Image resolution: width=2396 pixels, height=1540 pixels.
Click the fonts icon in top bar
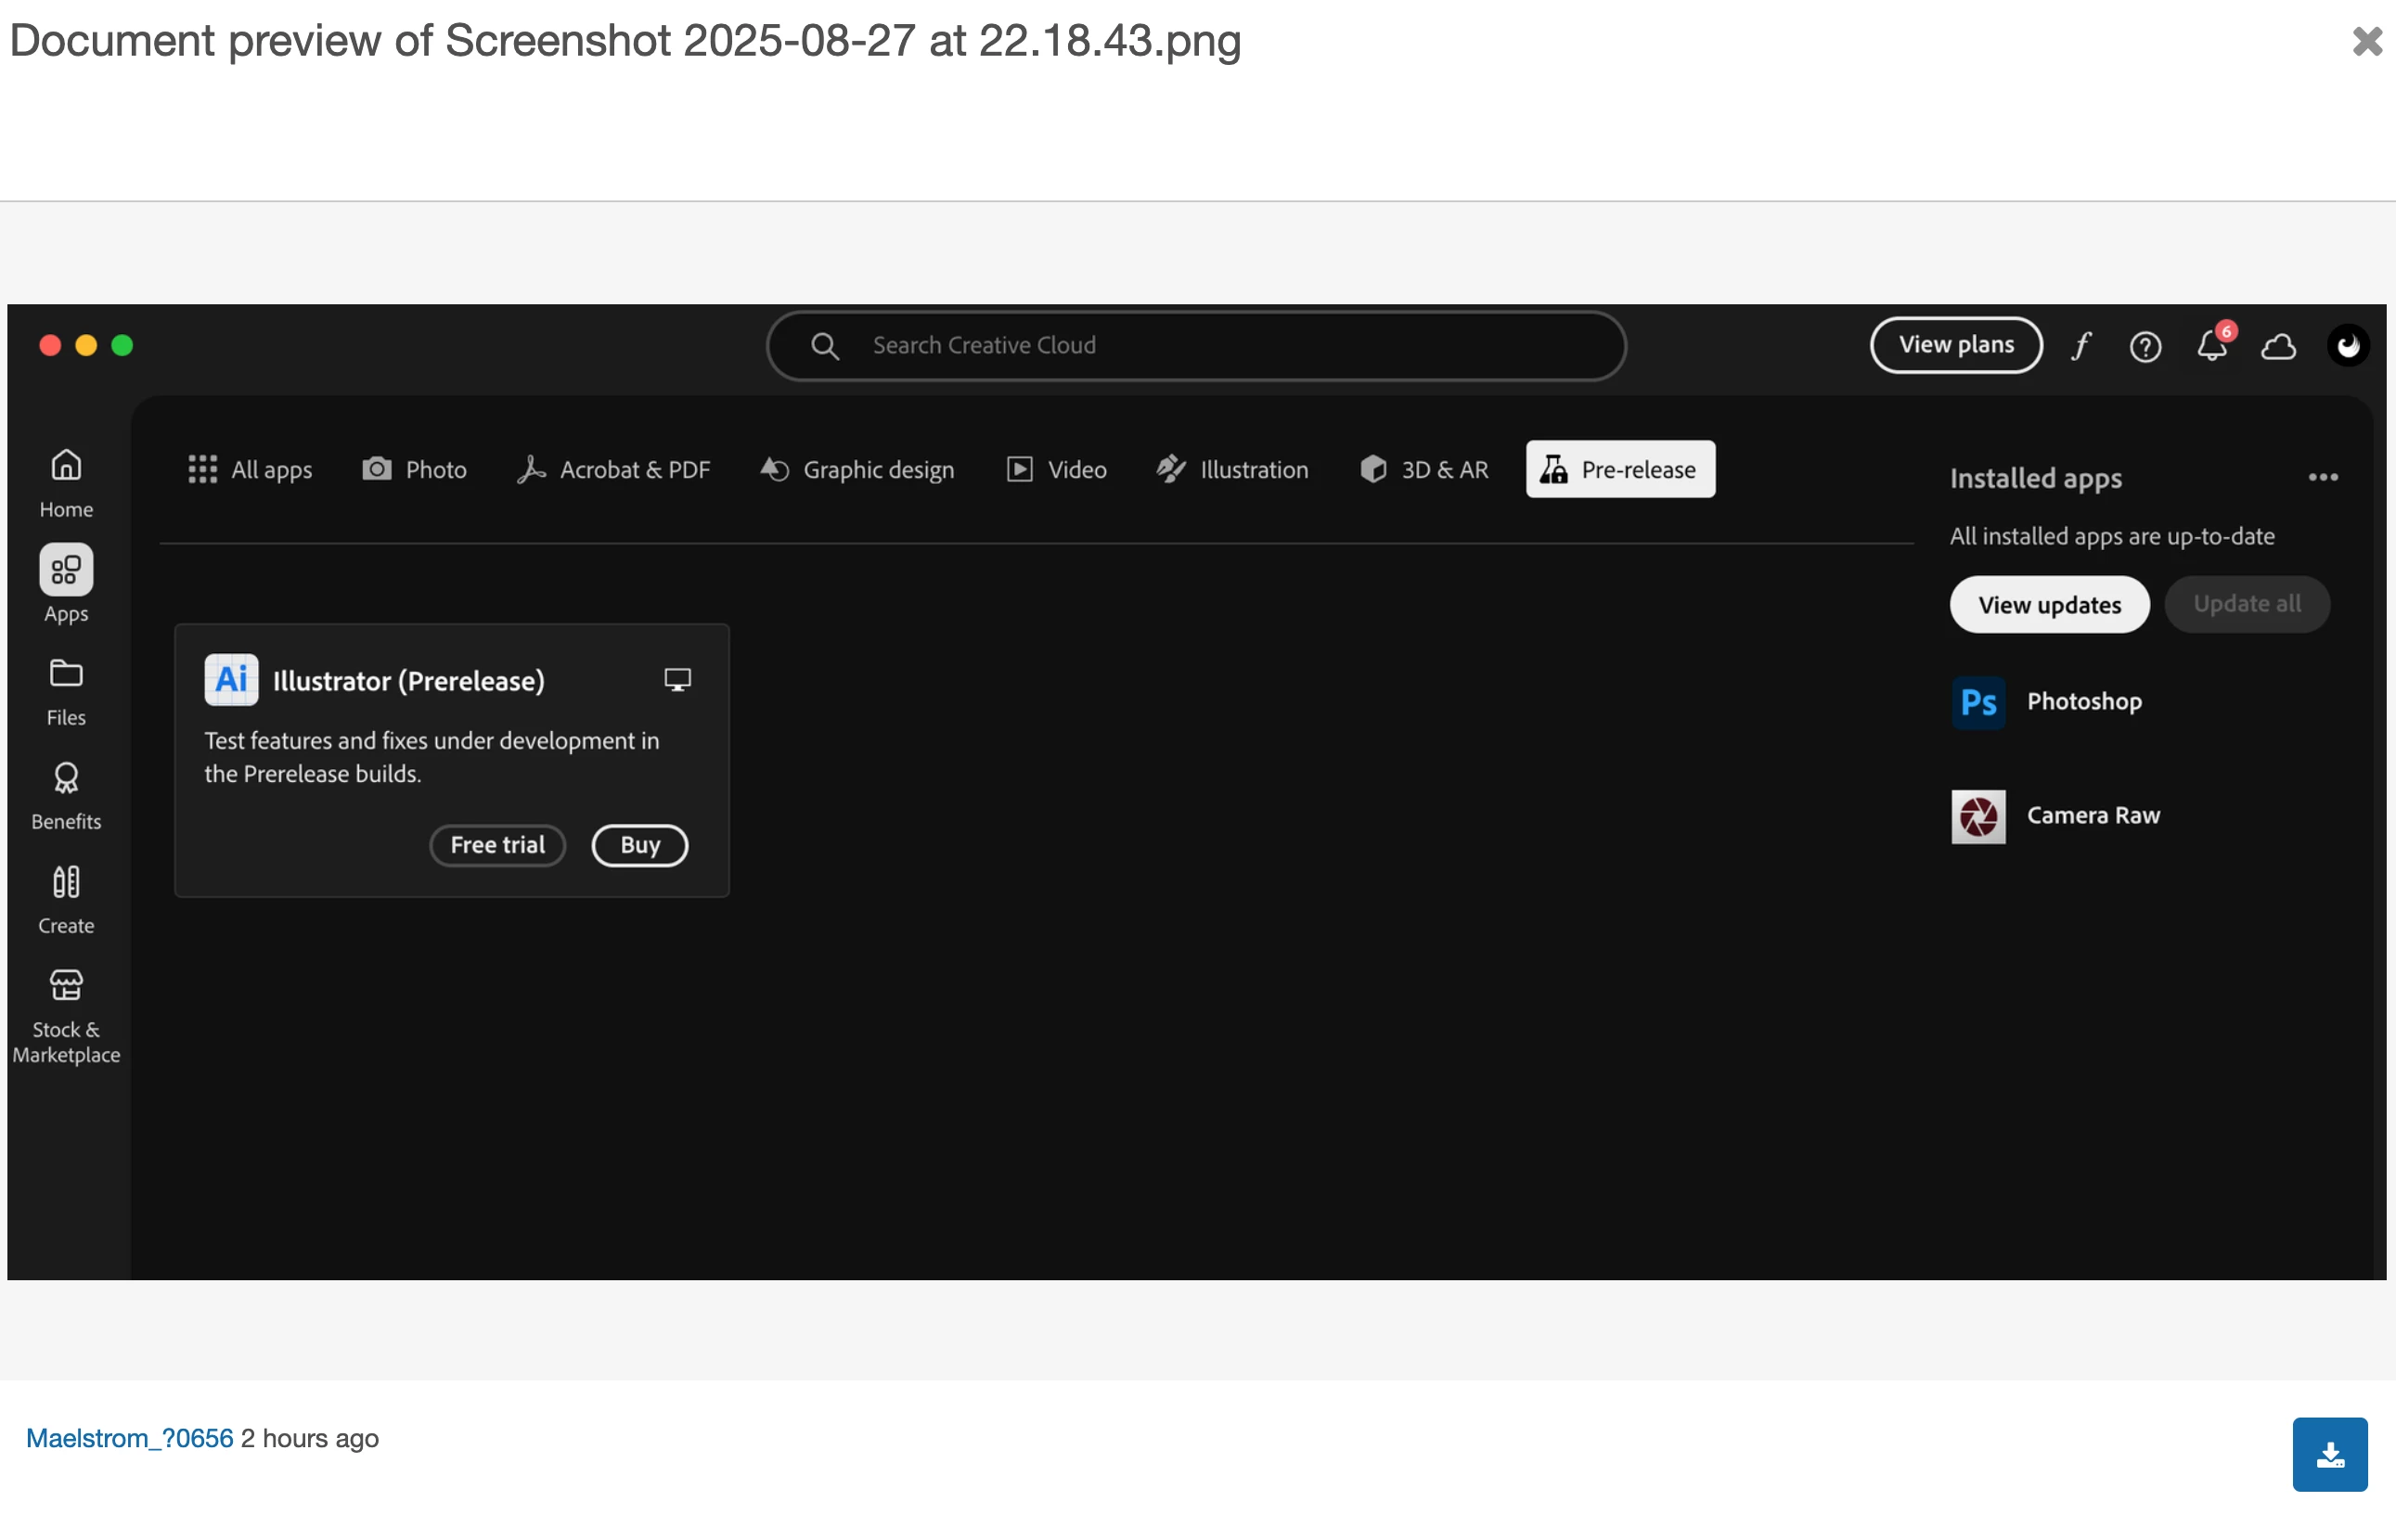point(2081,346)
